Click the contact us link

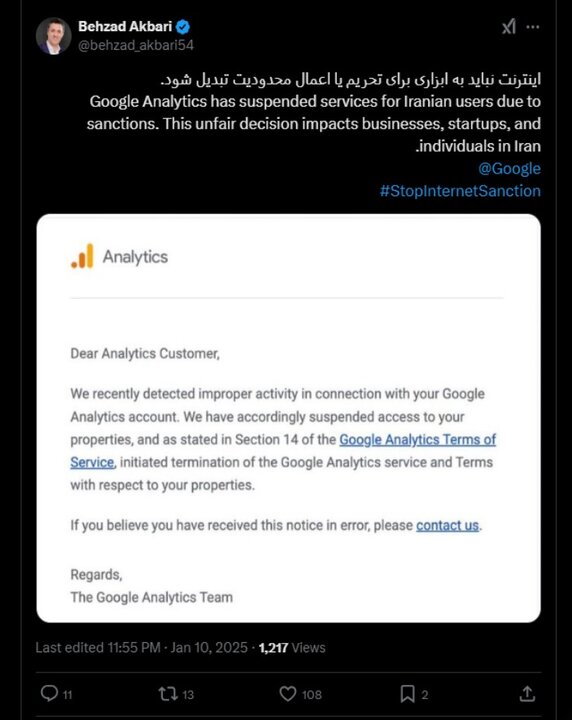point(447,525)
